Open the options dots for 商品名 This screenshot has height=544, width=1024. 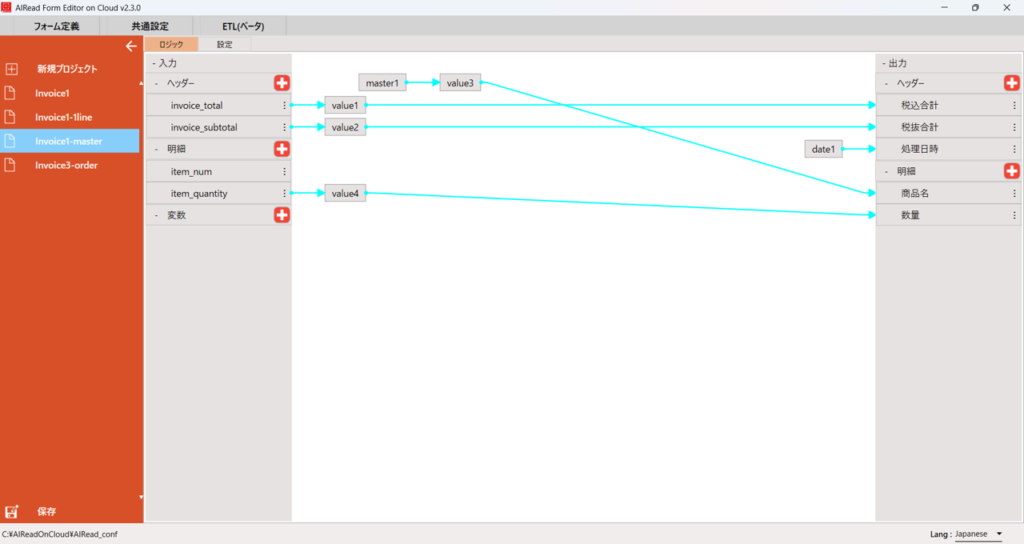(x=1013, y=193)
